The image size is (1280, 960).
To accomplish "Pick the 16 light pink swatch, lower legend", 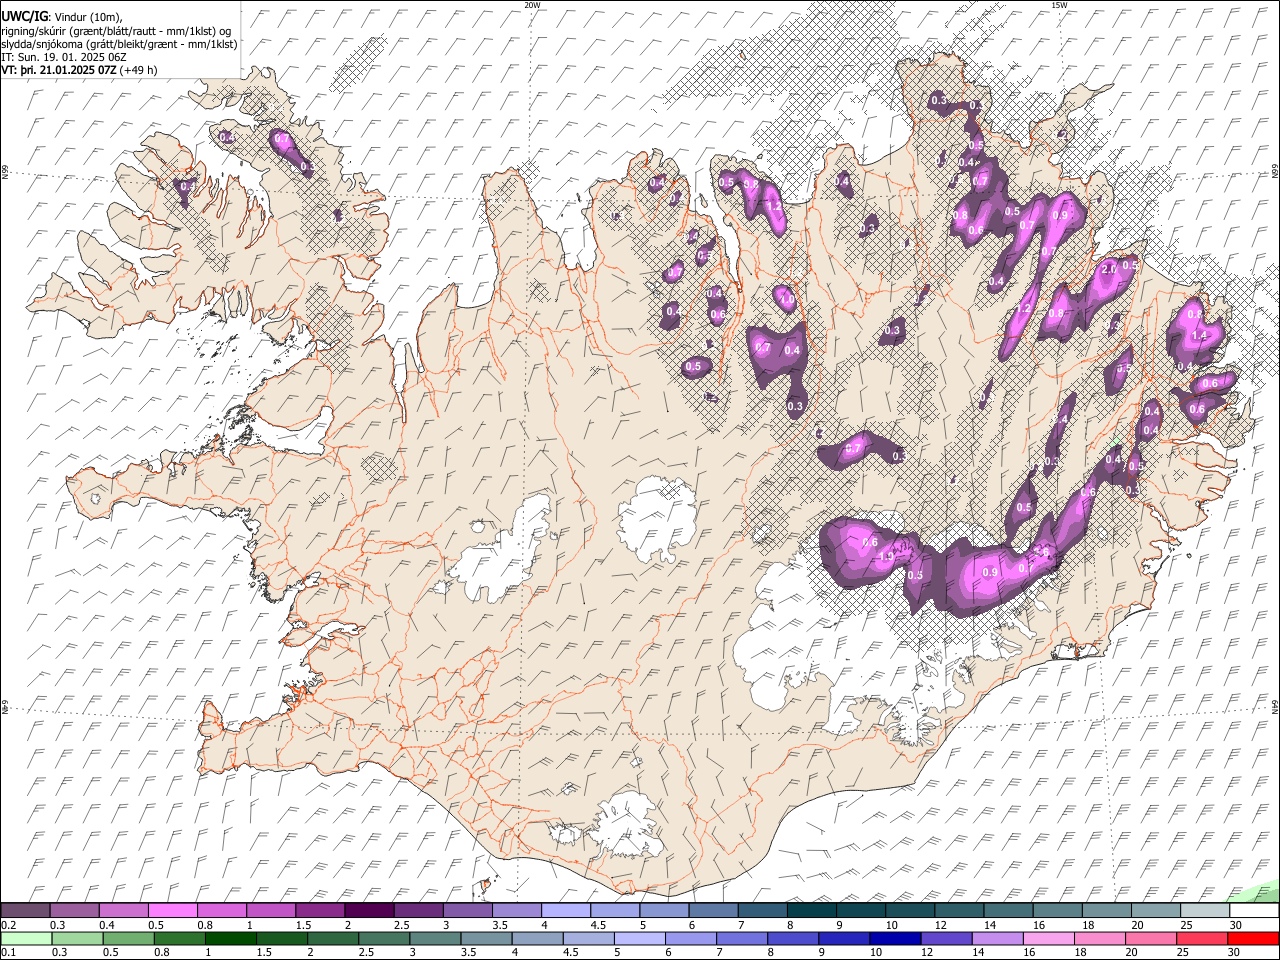I will click(x=1049, y=938).
